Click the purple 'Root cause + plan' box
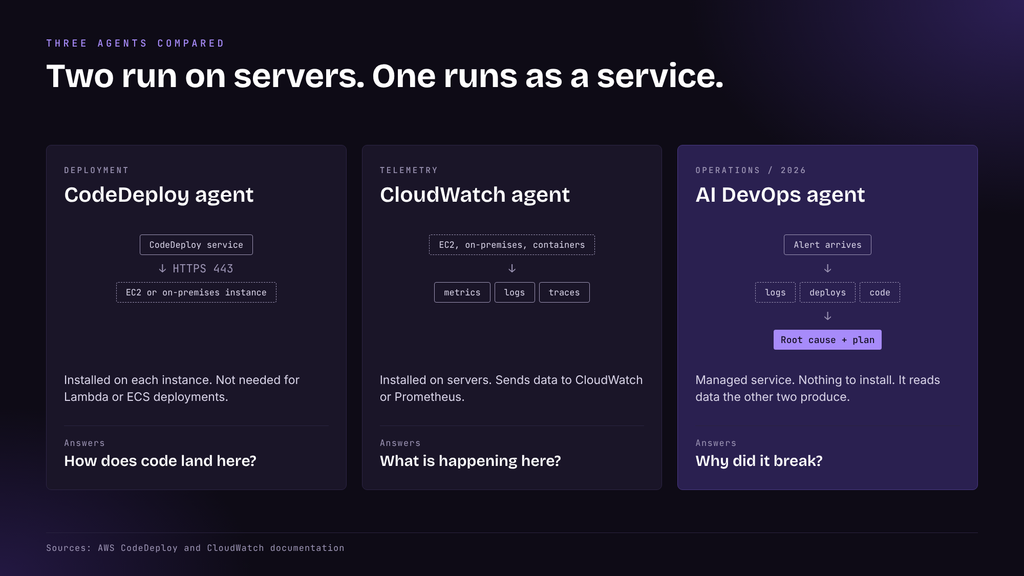 [x=827, y=340]
